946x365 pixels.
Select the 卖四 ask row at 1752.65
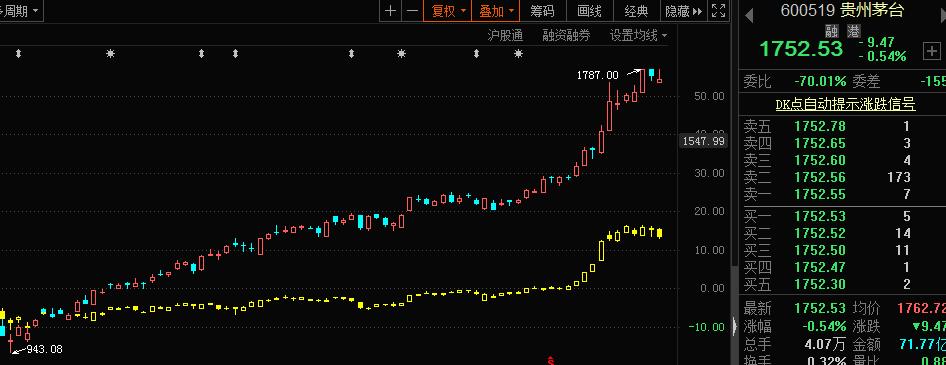coord(841,144)
